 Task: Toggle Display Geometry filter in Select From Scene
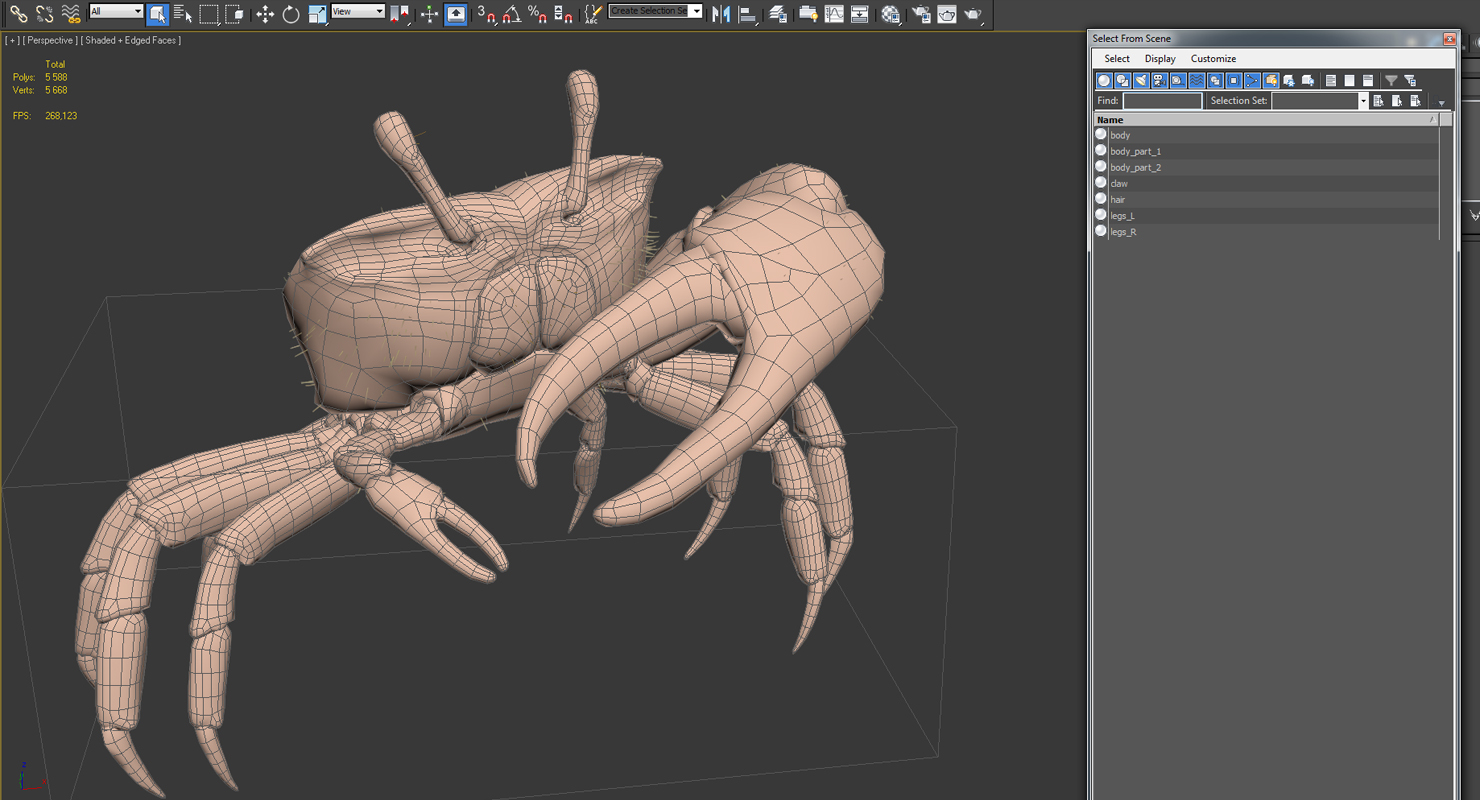pos(1104,81)
